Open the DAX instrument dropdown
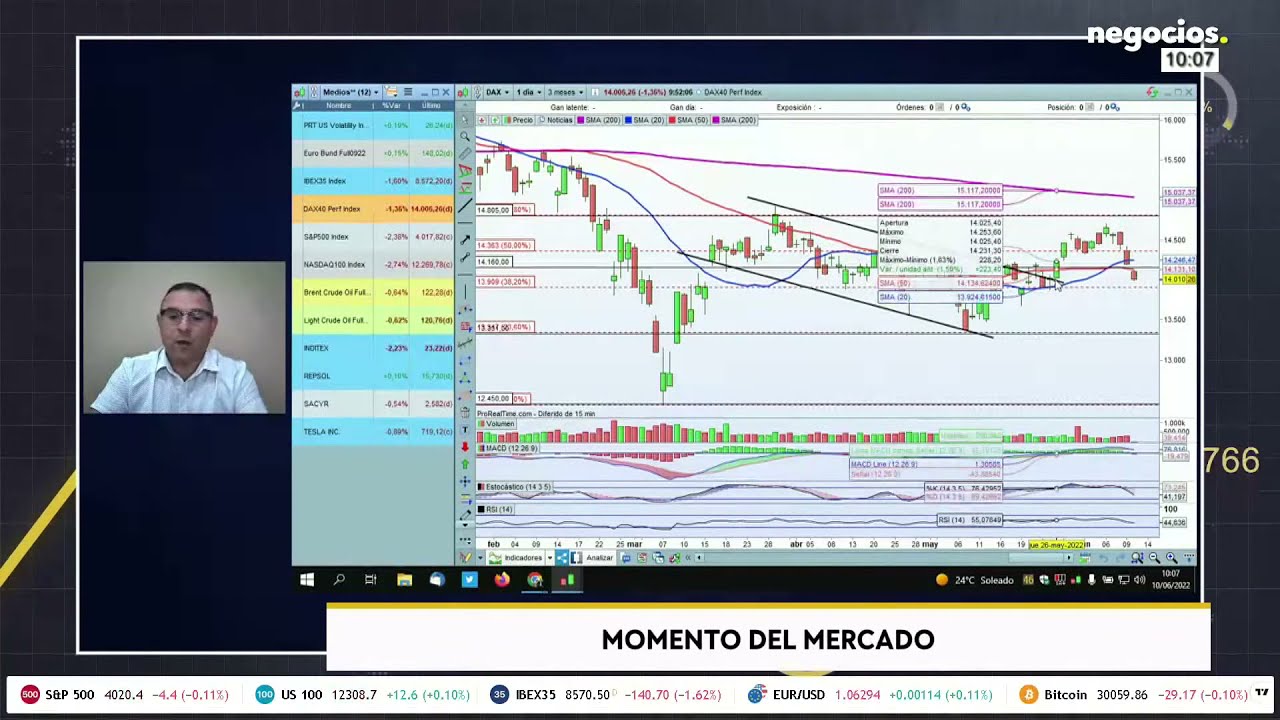 point(496,92)
